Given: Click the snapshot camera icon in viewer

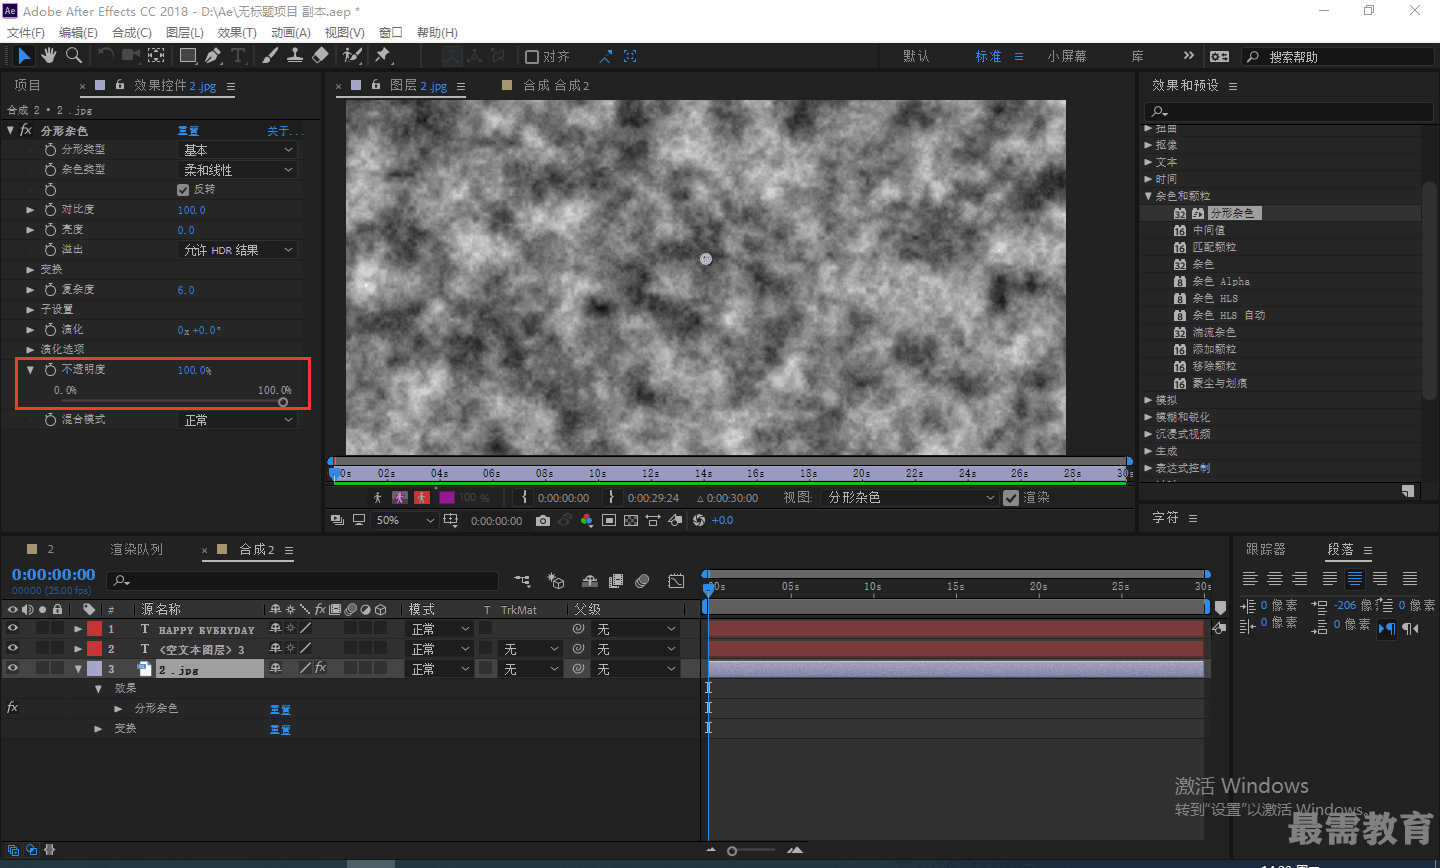Looking at the screenshot, I should coord(543,520).
